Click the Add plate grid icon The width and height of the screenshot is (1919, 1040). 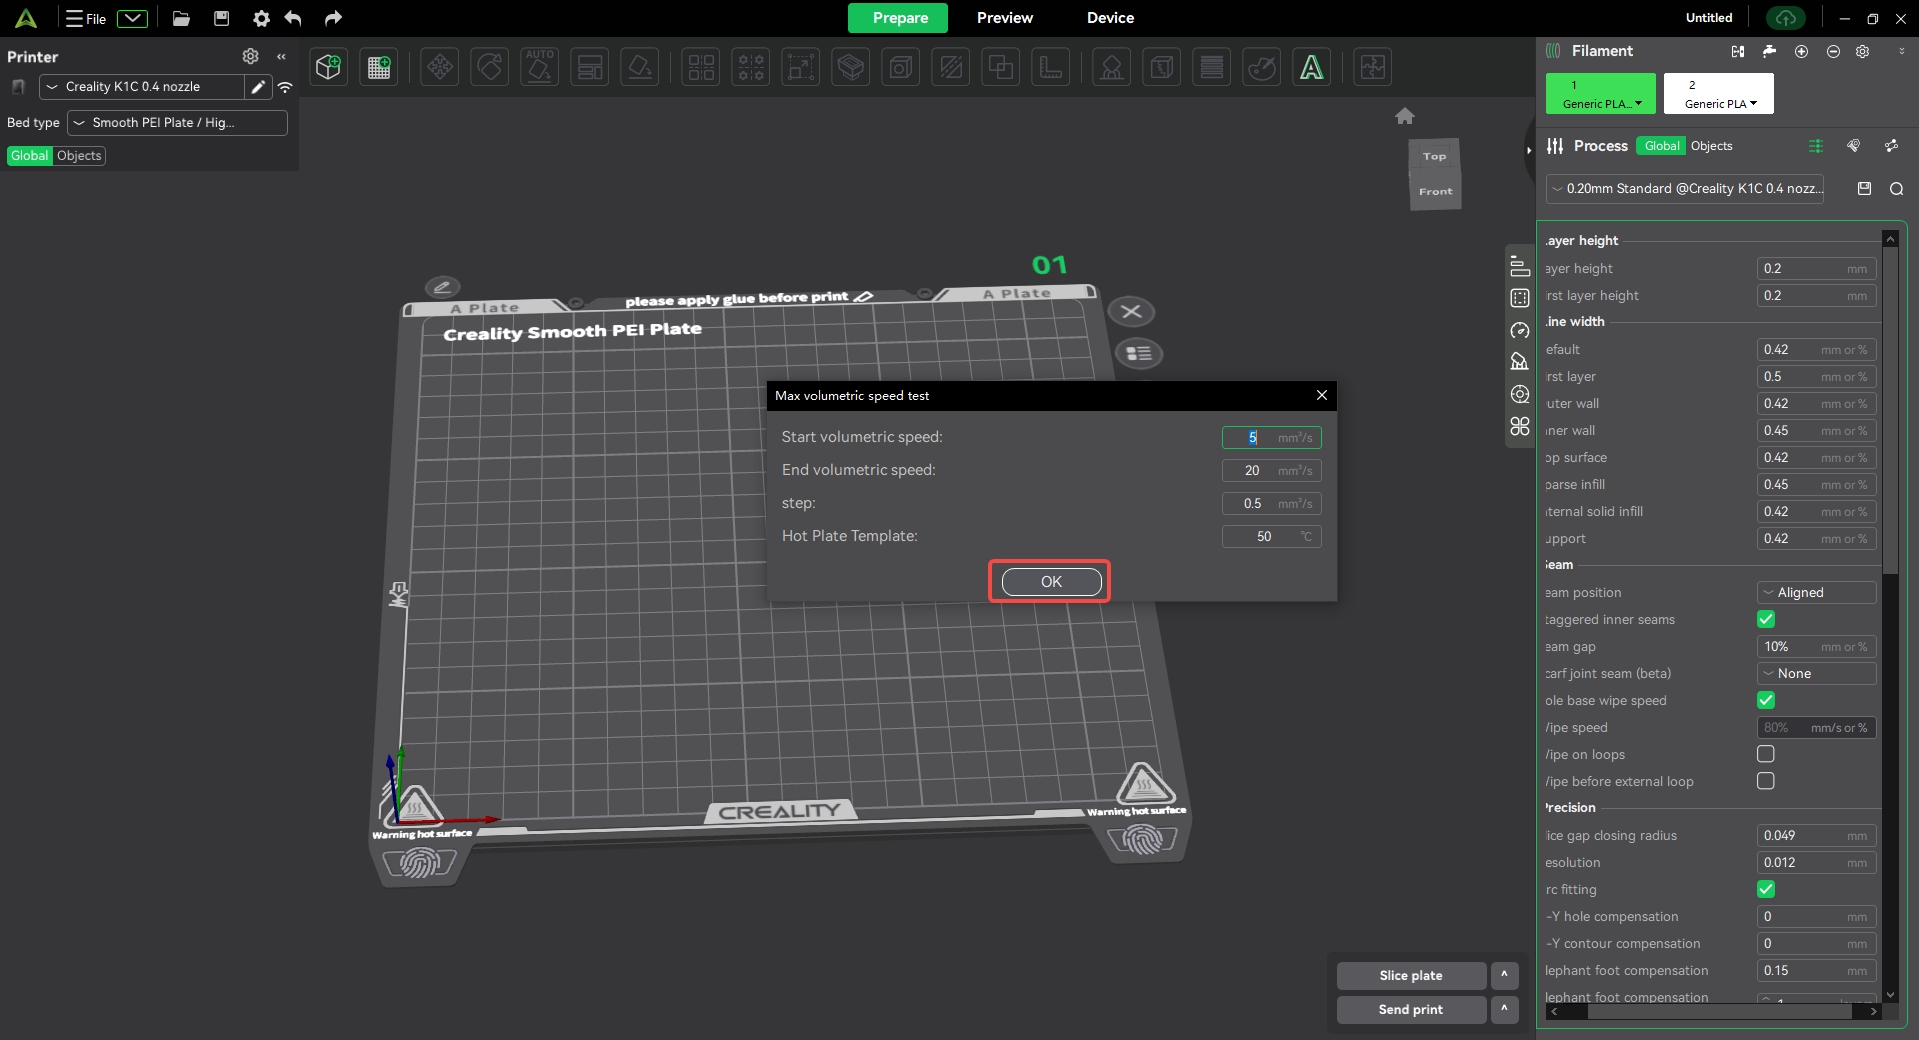379,67
